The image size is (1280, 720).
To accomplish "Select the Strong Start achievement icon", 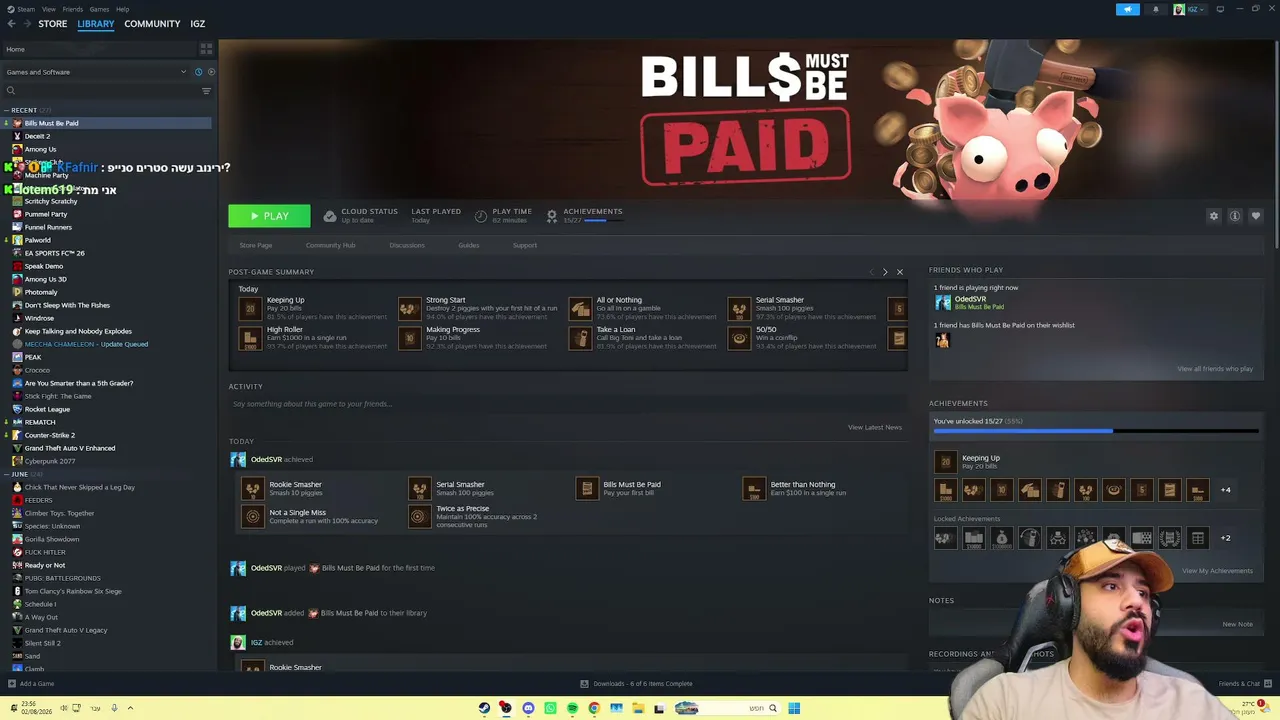I will point(409,309).
